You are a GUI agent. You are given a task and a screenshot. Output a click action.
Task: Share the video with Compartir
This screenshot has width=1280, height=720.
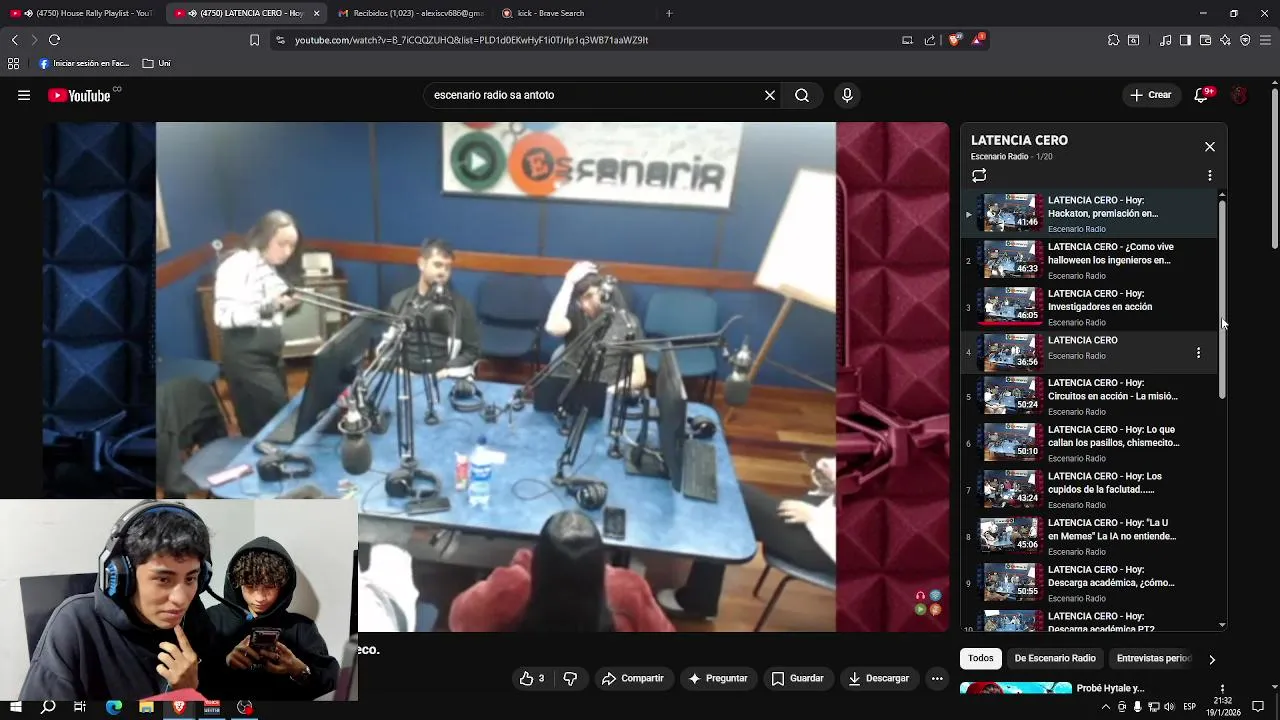pos(632,678)
